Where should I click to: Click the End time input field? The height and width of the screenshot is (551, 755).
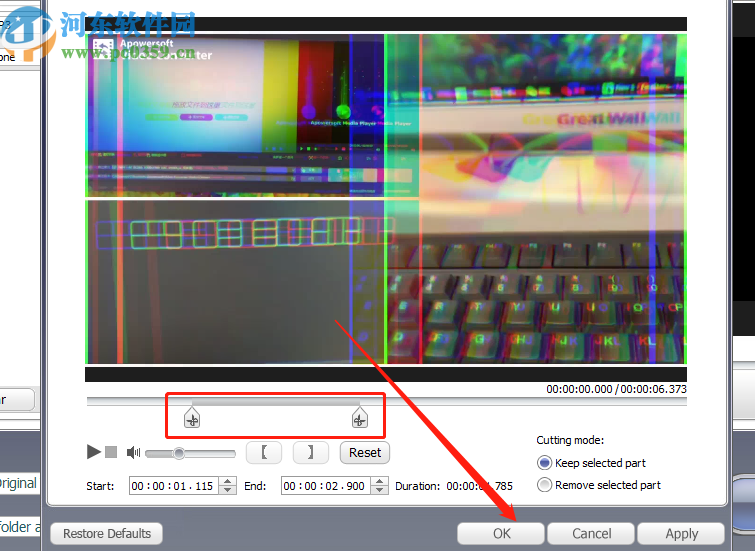pos(326,486)
